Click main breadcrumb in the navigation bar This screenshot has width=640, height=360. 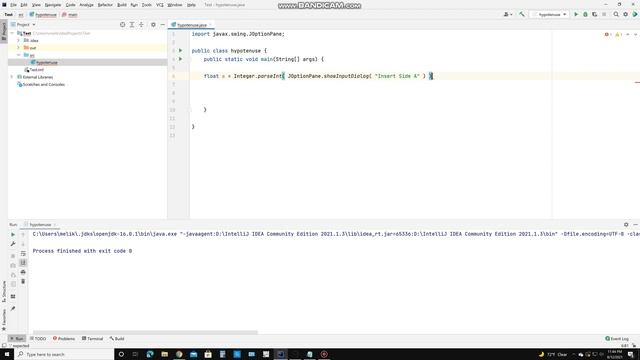tap(70, 15)
